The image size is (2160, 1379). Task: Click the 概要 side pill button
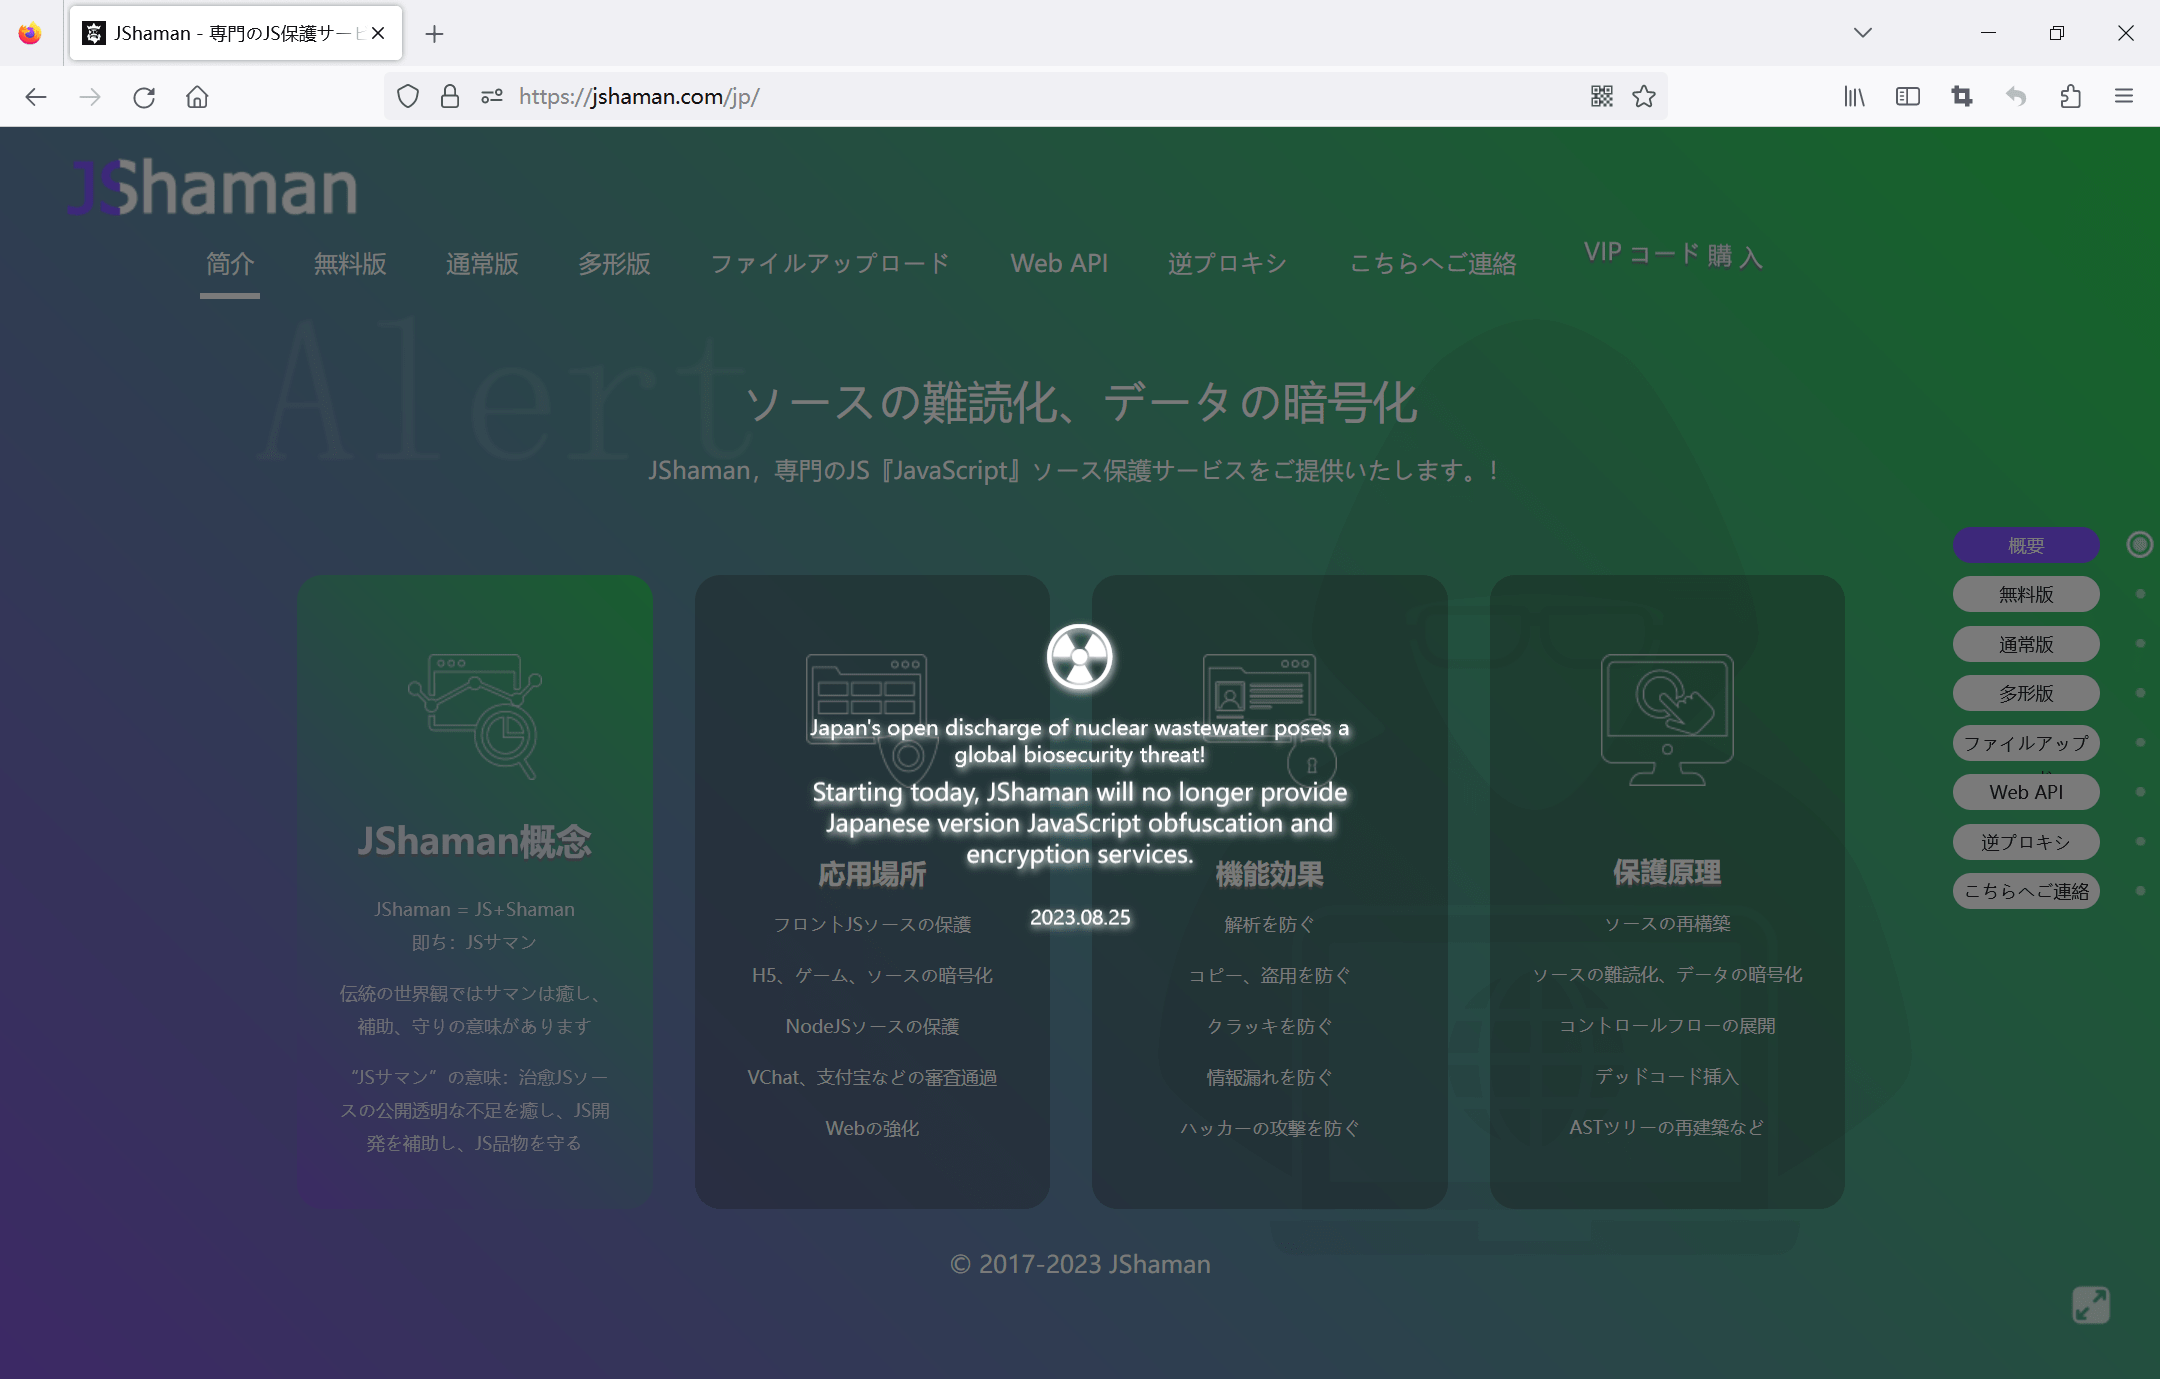(2026, 545)
